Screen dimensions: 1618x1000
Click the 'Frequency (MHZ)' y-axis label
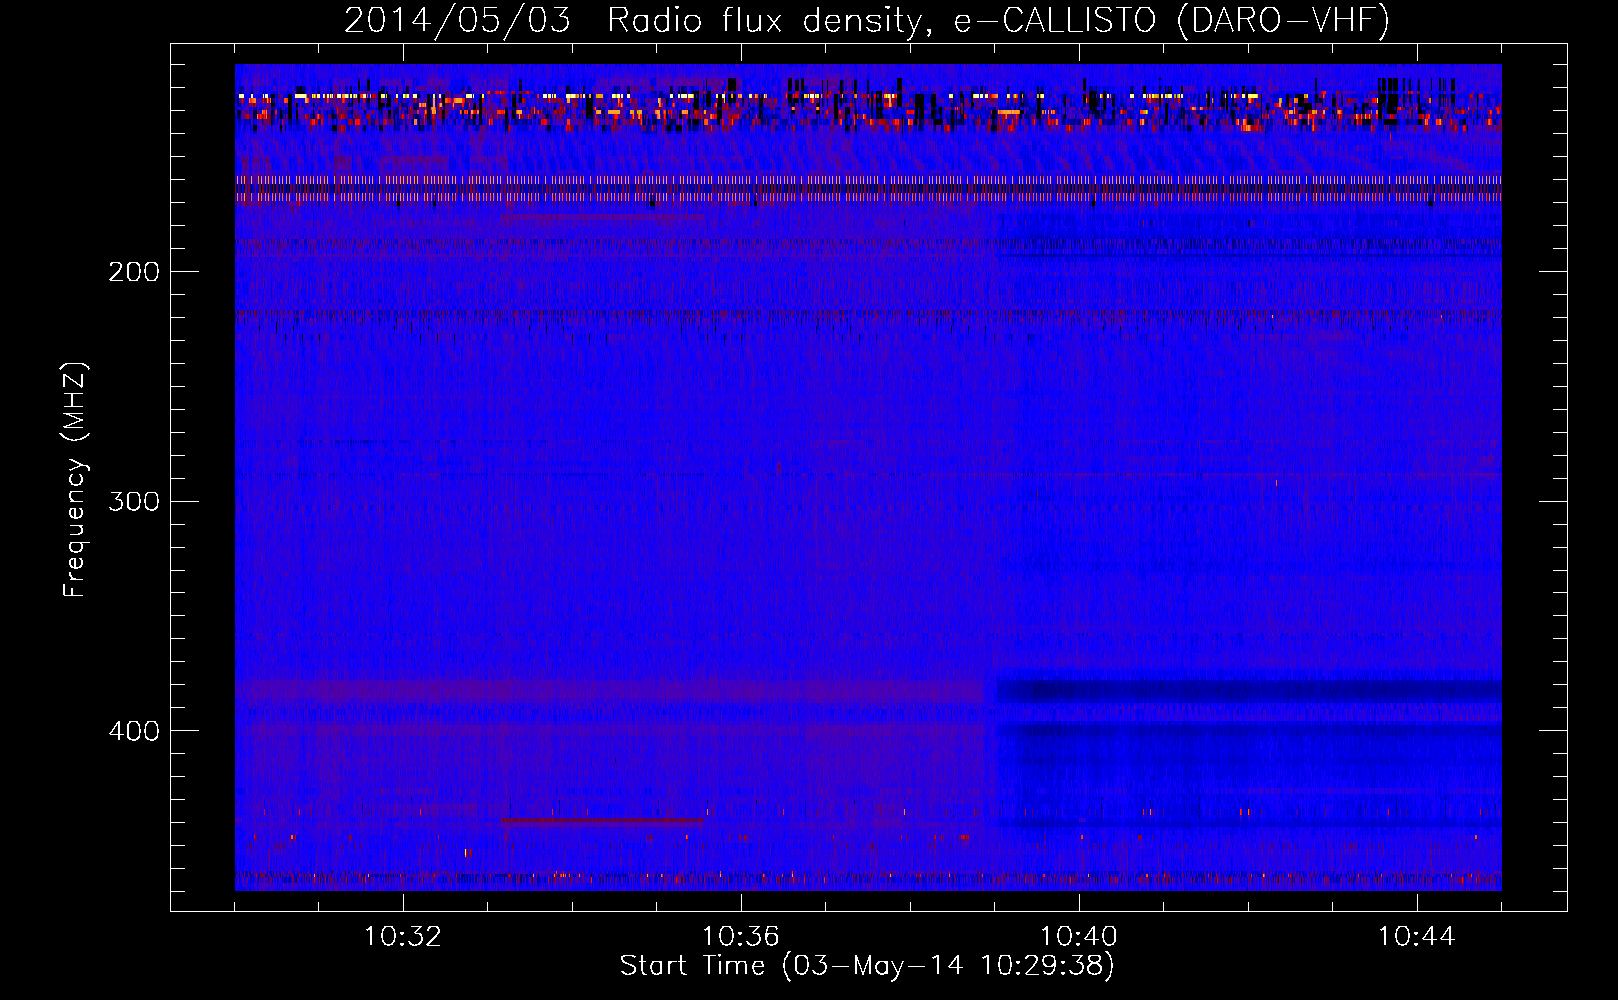[75, 480]
